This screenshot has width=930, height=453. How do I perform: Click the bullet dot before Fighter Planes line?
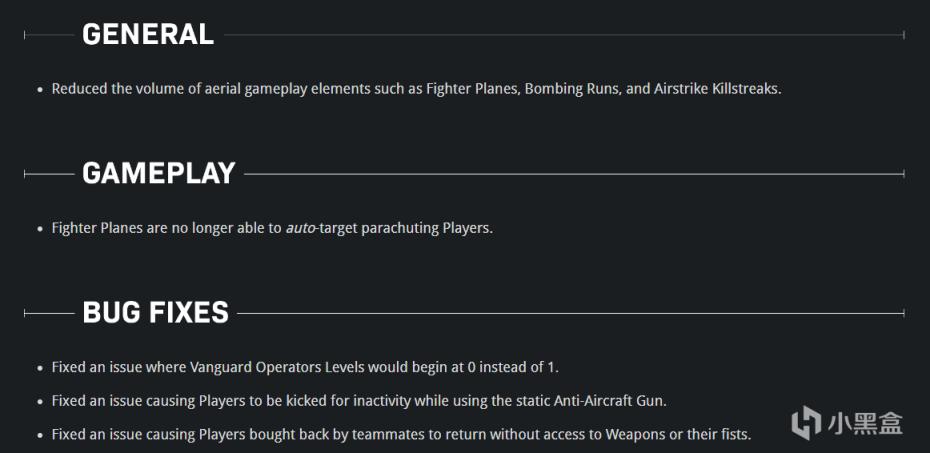[40, 229]
